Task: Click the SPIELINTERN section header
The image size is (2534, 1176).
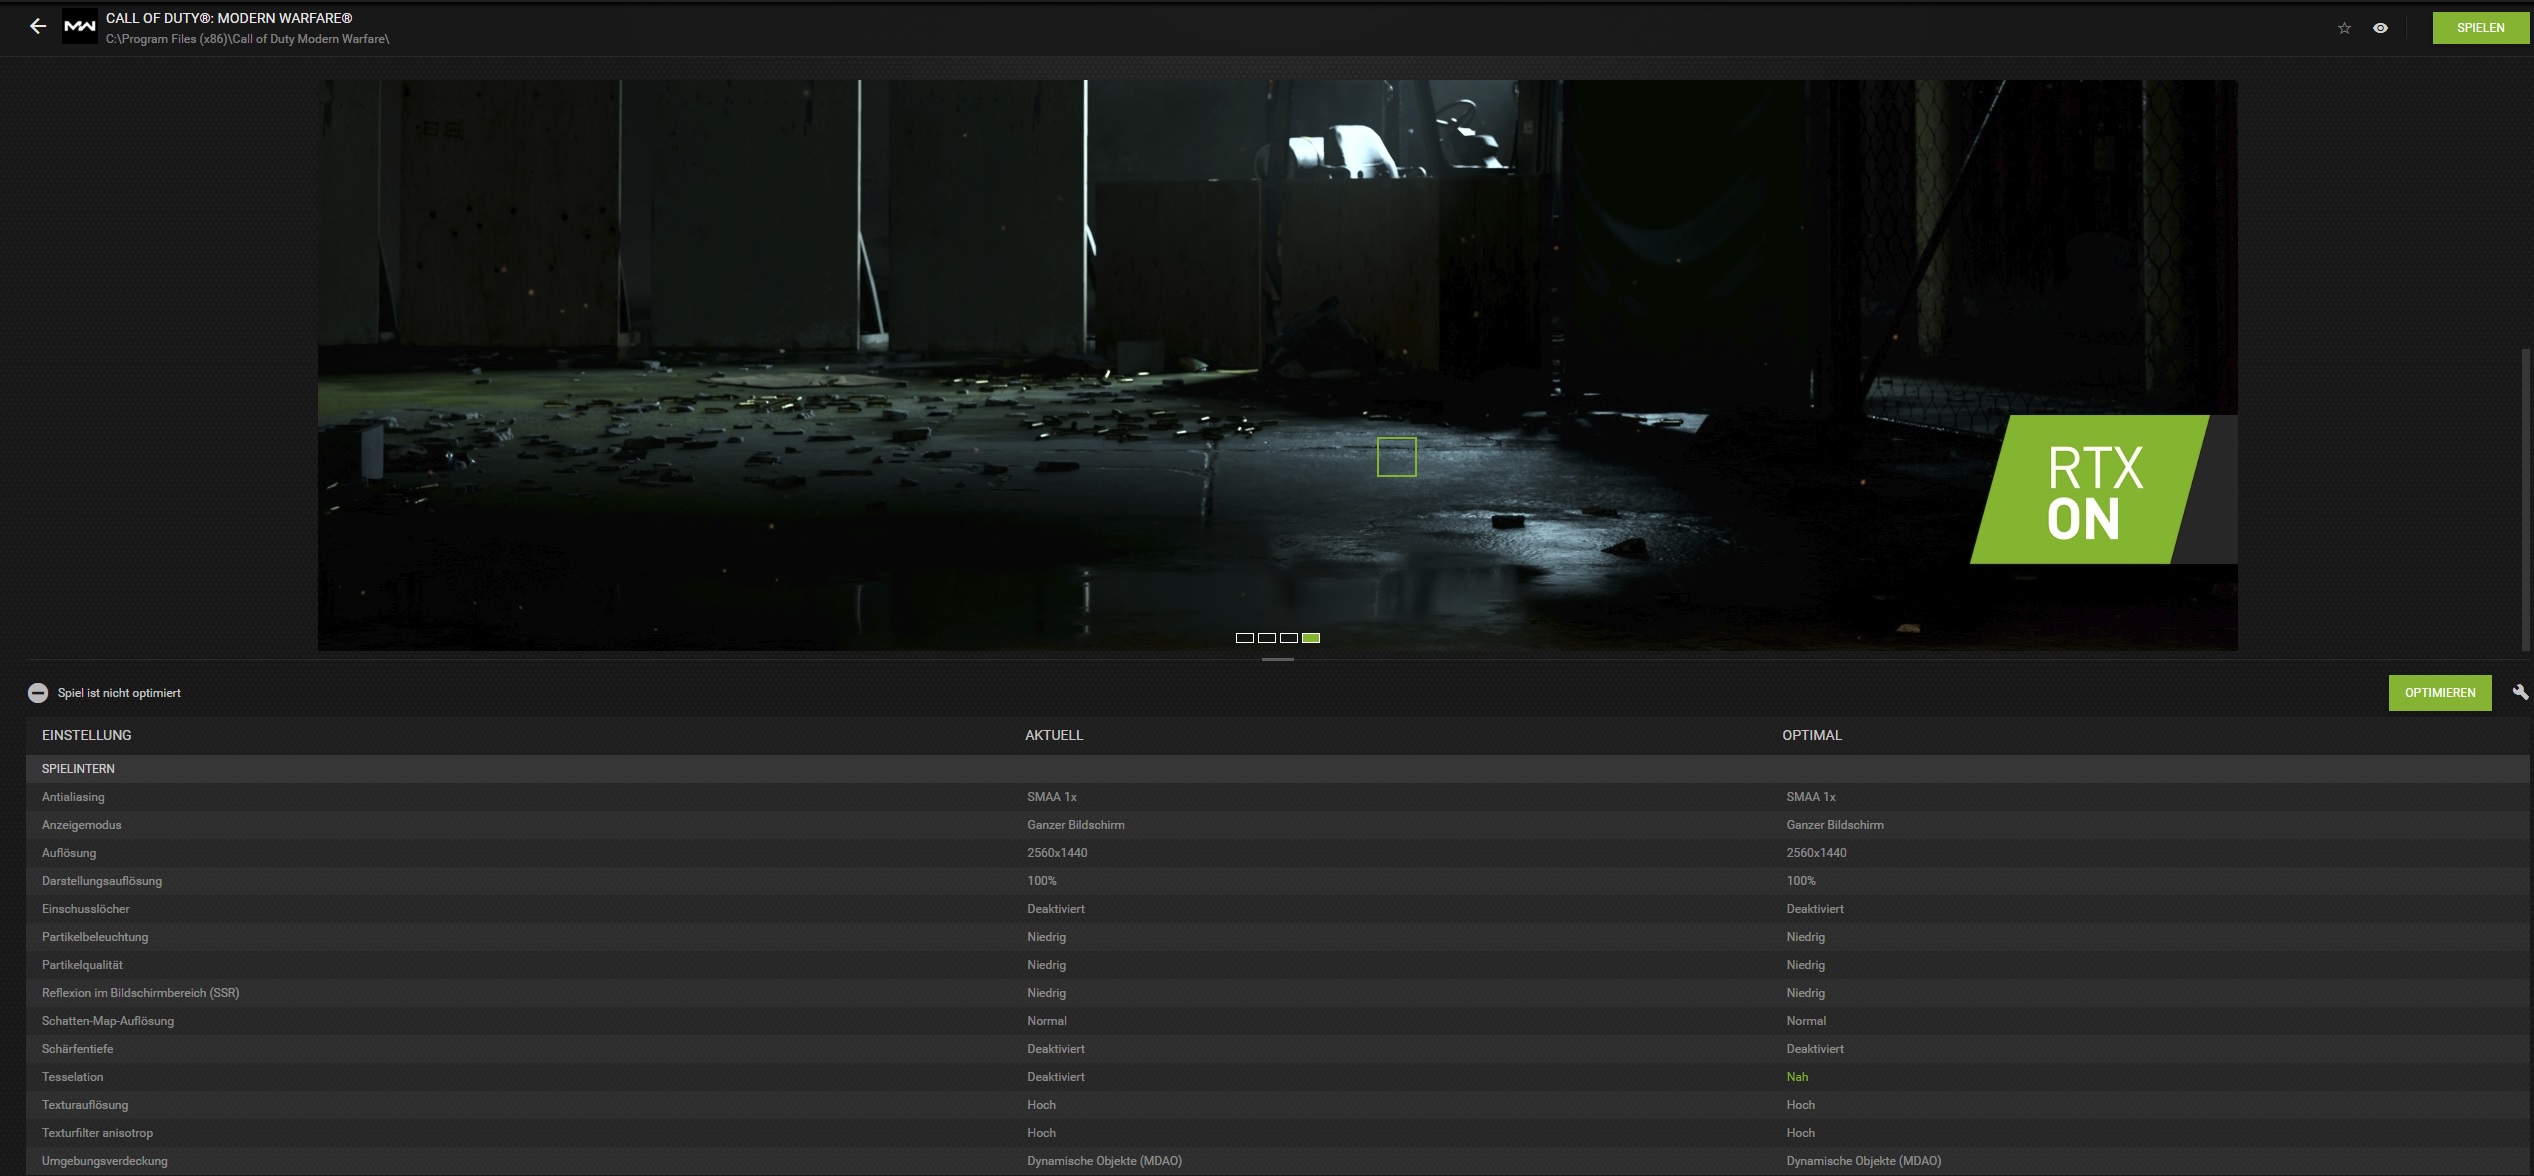Action: point(78,769)
